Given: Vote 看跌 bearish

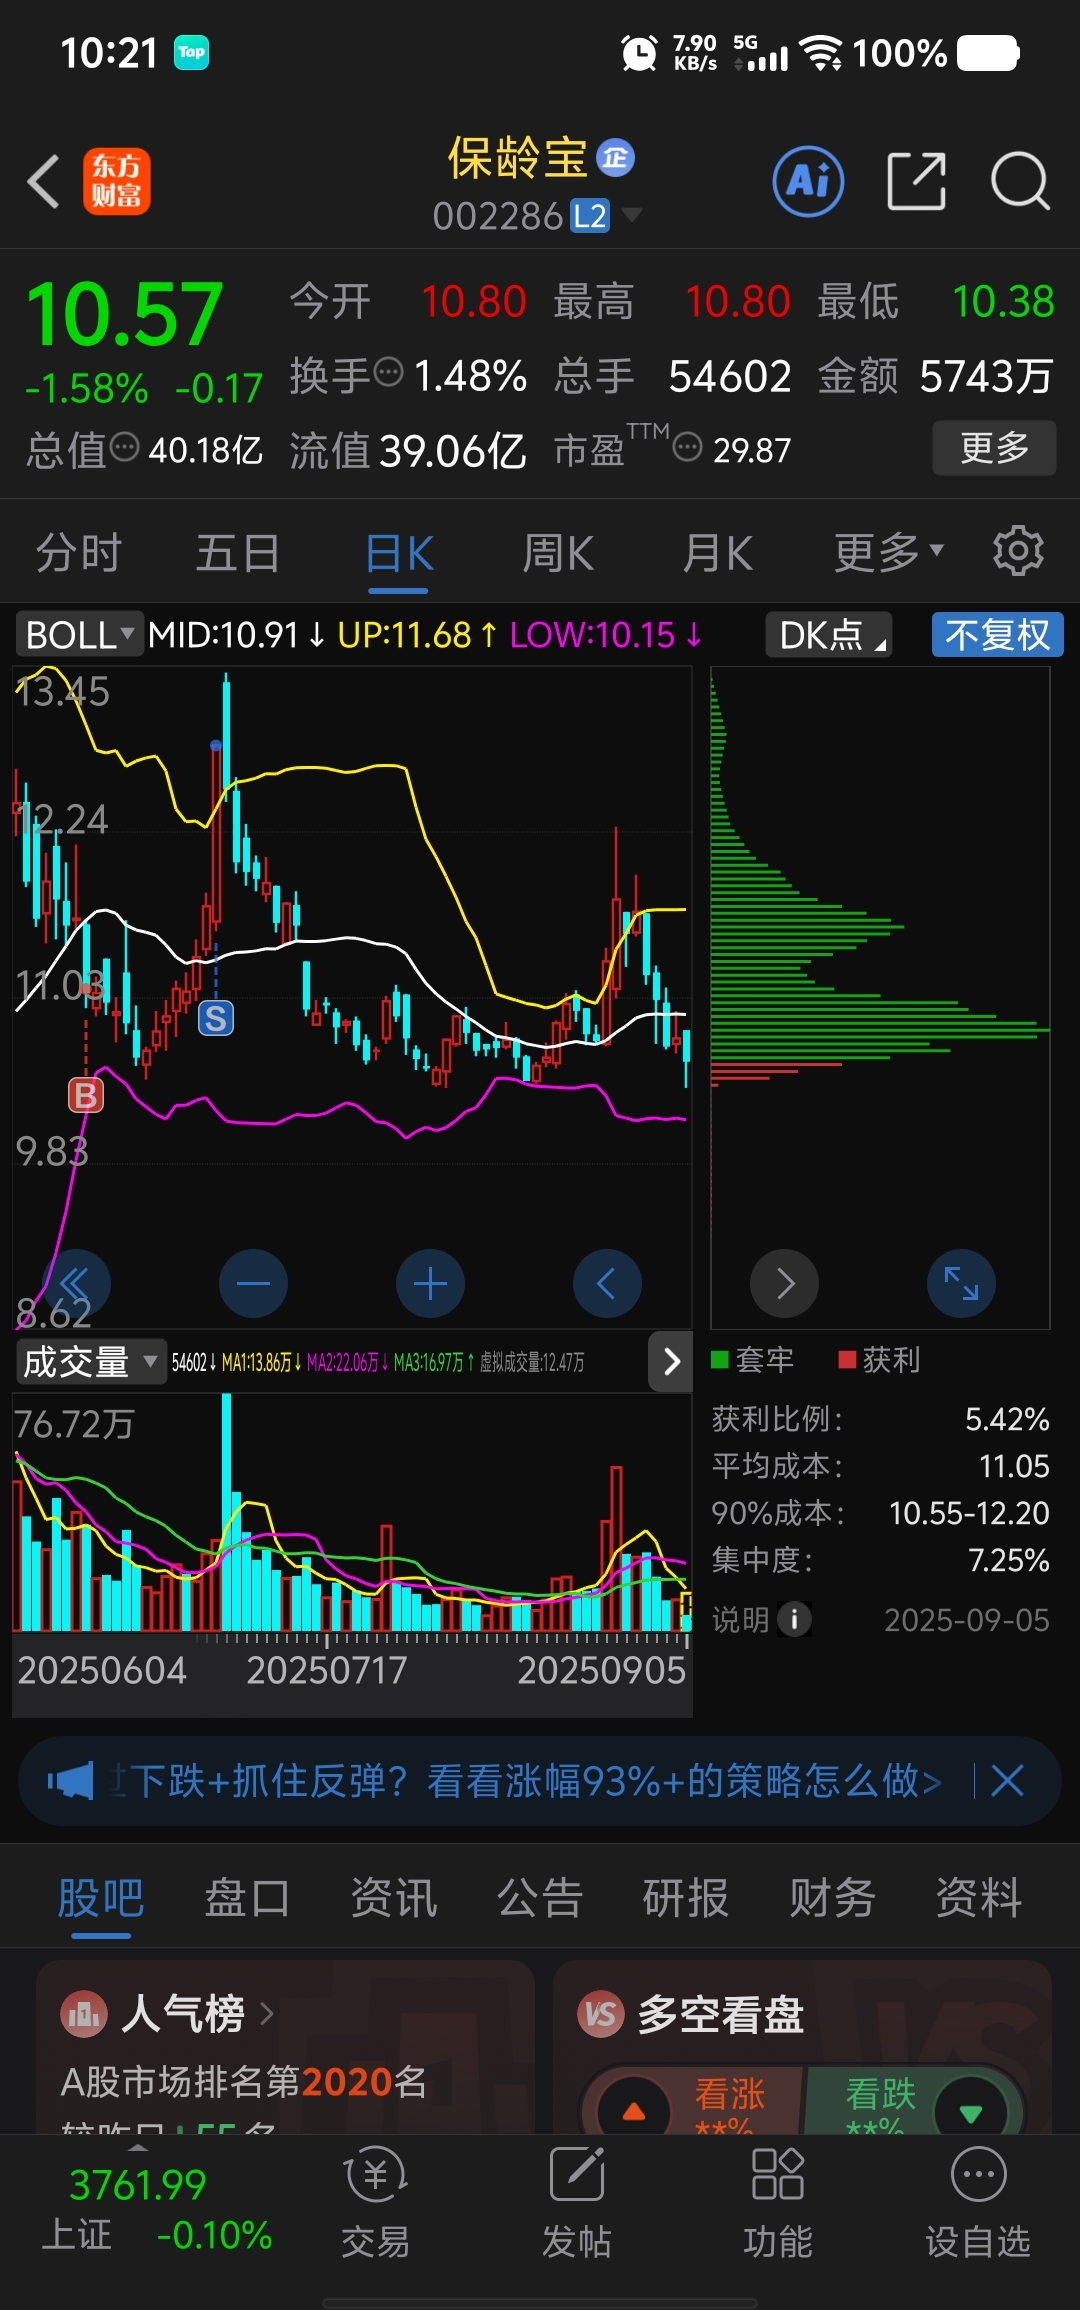Looking at the screenshot, I should point(914,2101).
